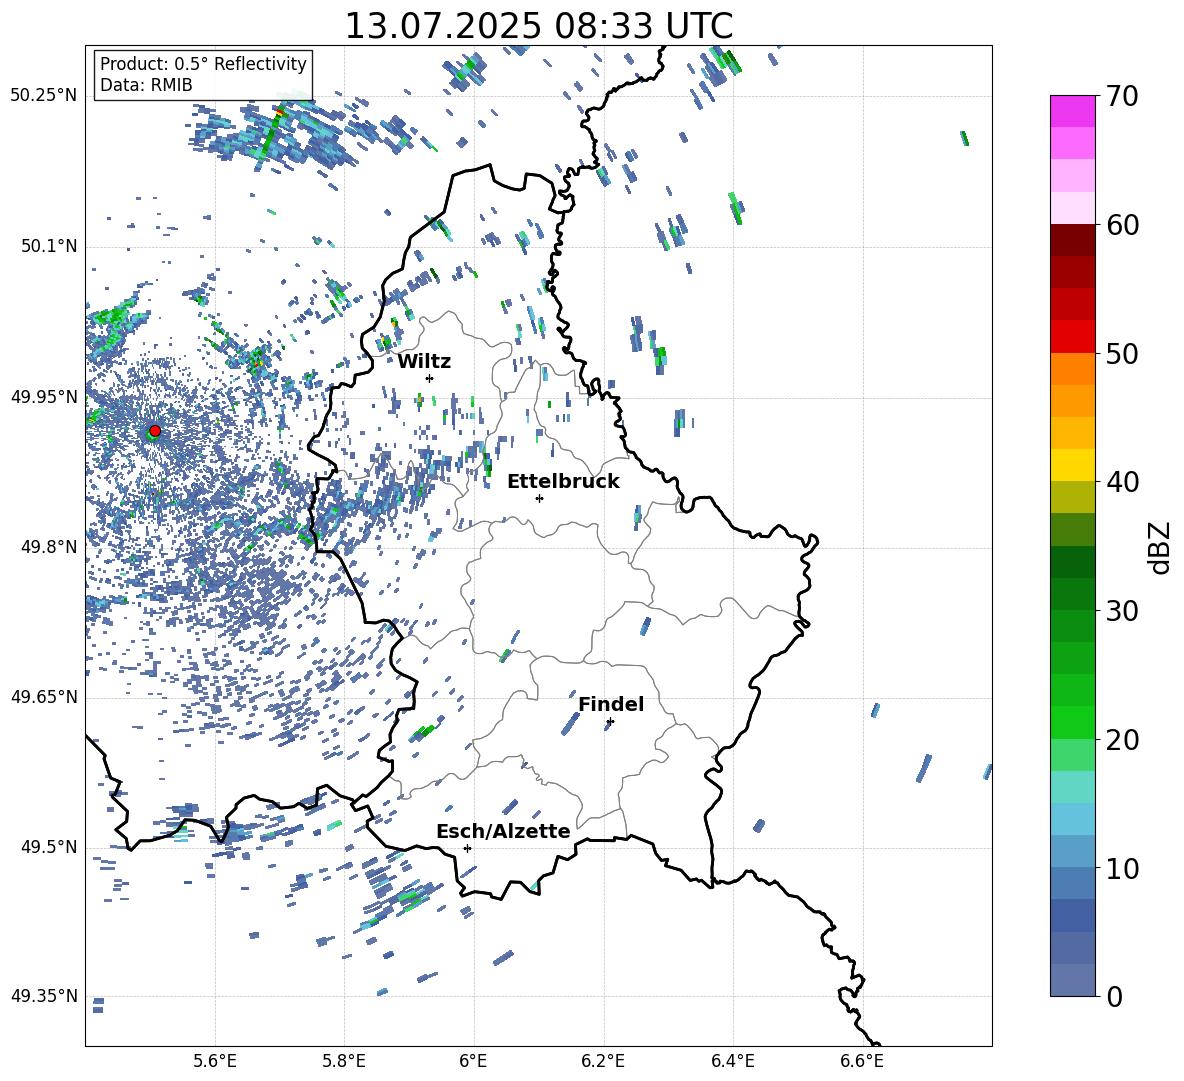This screenshot has height=1081, width=1184.
Task: Click the 50.25°N latitude label
Action: (44, 96)
